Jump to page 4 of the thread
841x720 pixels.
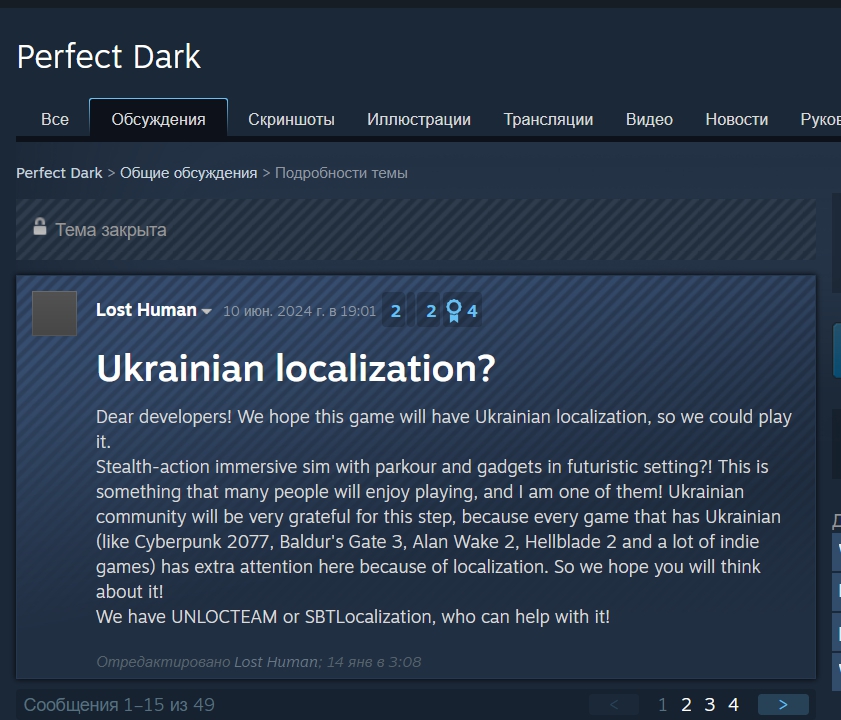pos(733,704)
